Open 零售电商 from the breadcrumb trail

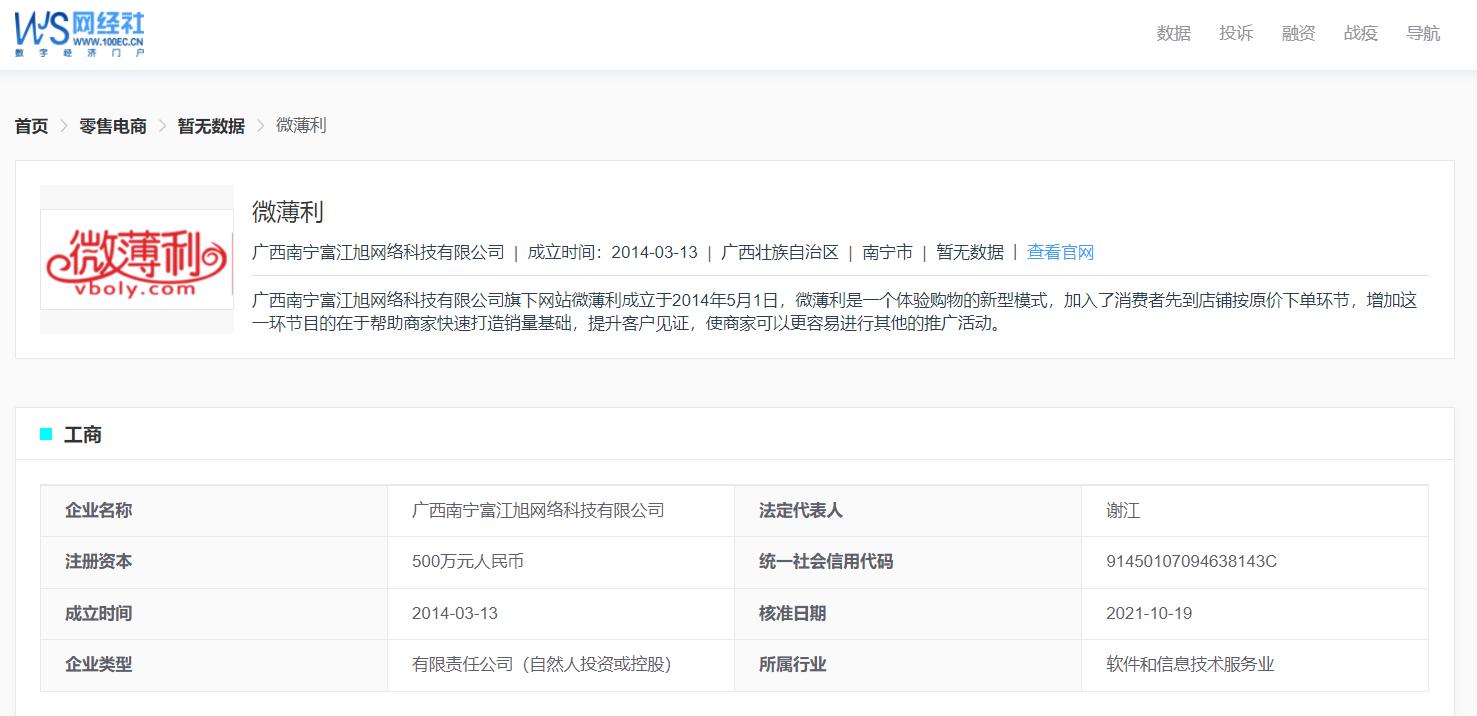[x=112, y=125]
